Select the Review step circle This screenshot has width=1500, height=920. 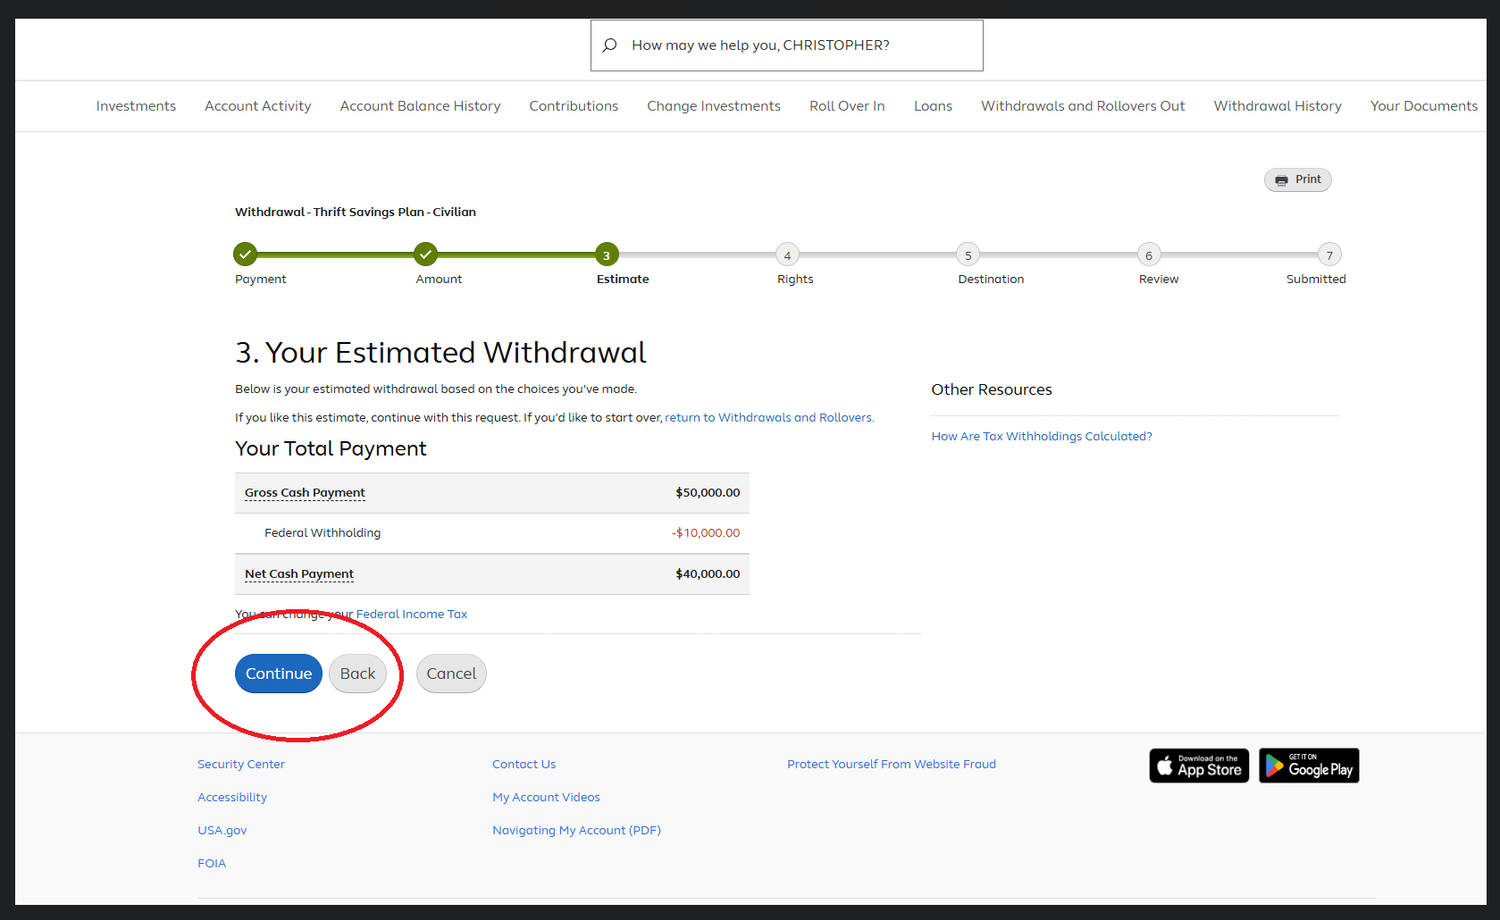tap(1148, 254)
